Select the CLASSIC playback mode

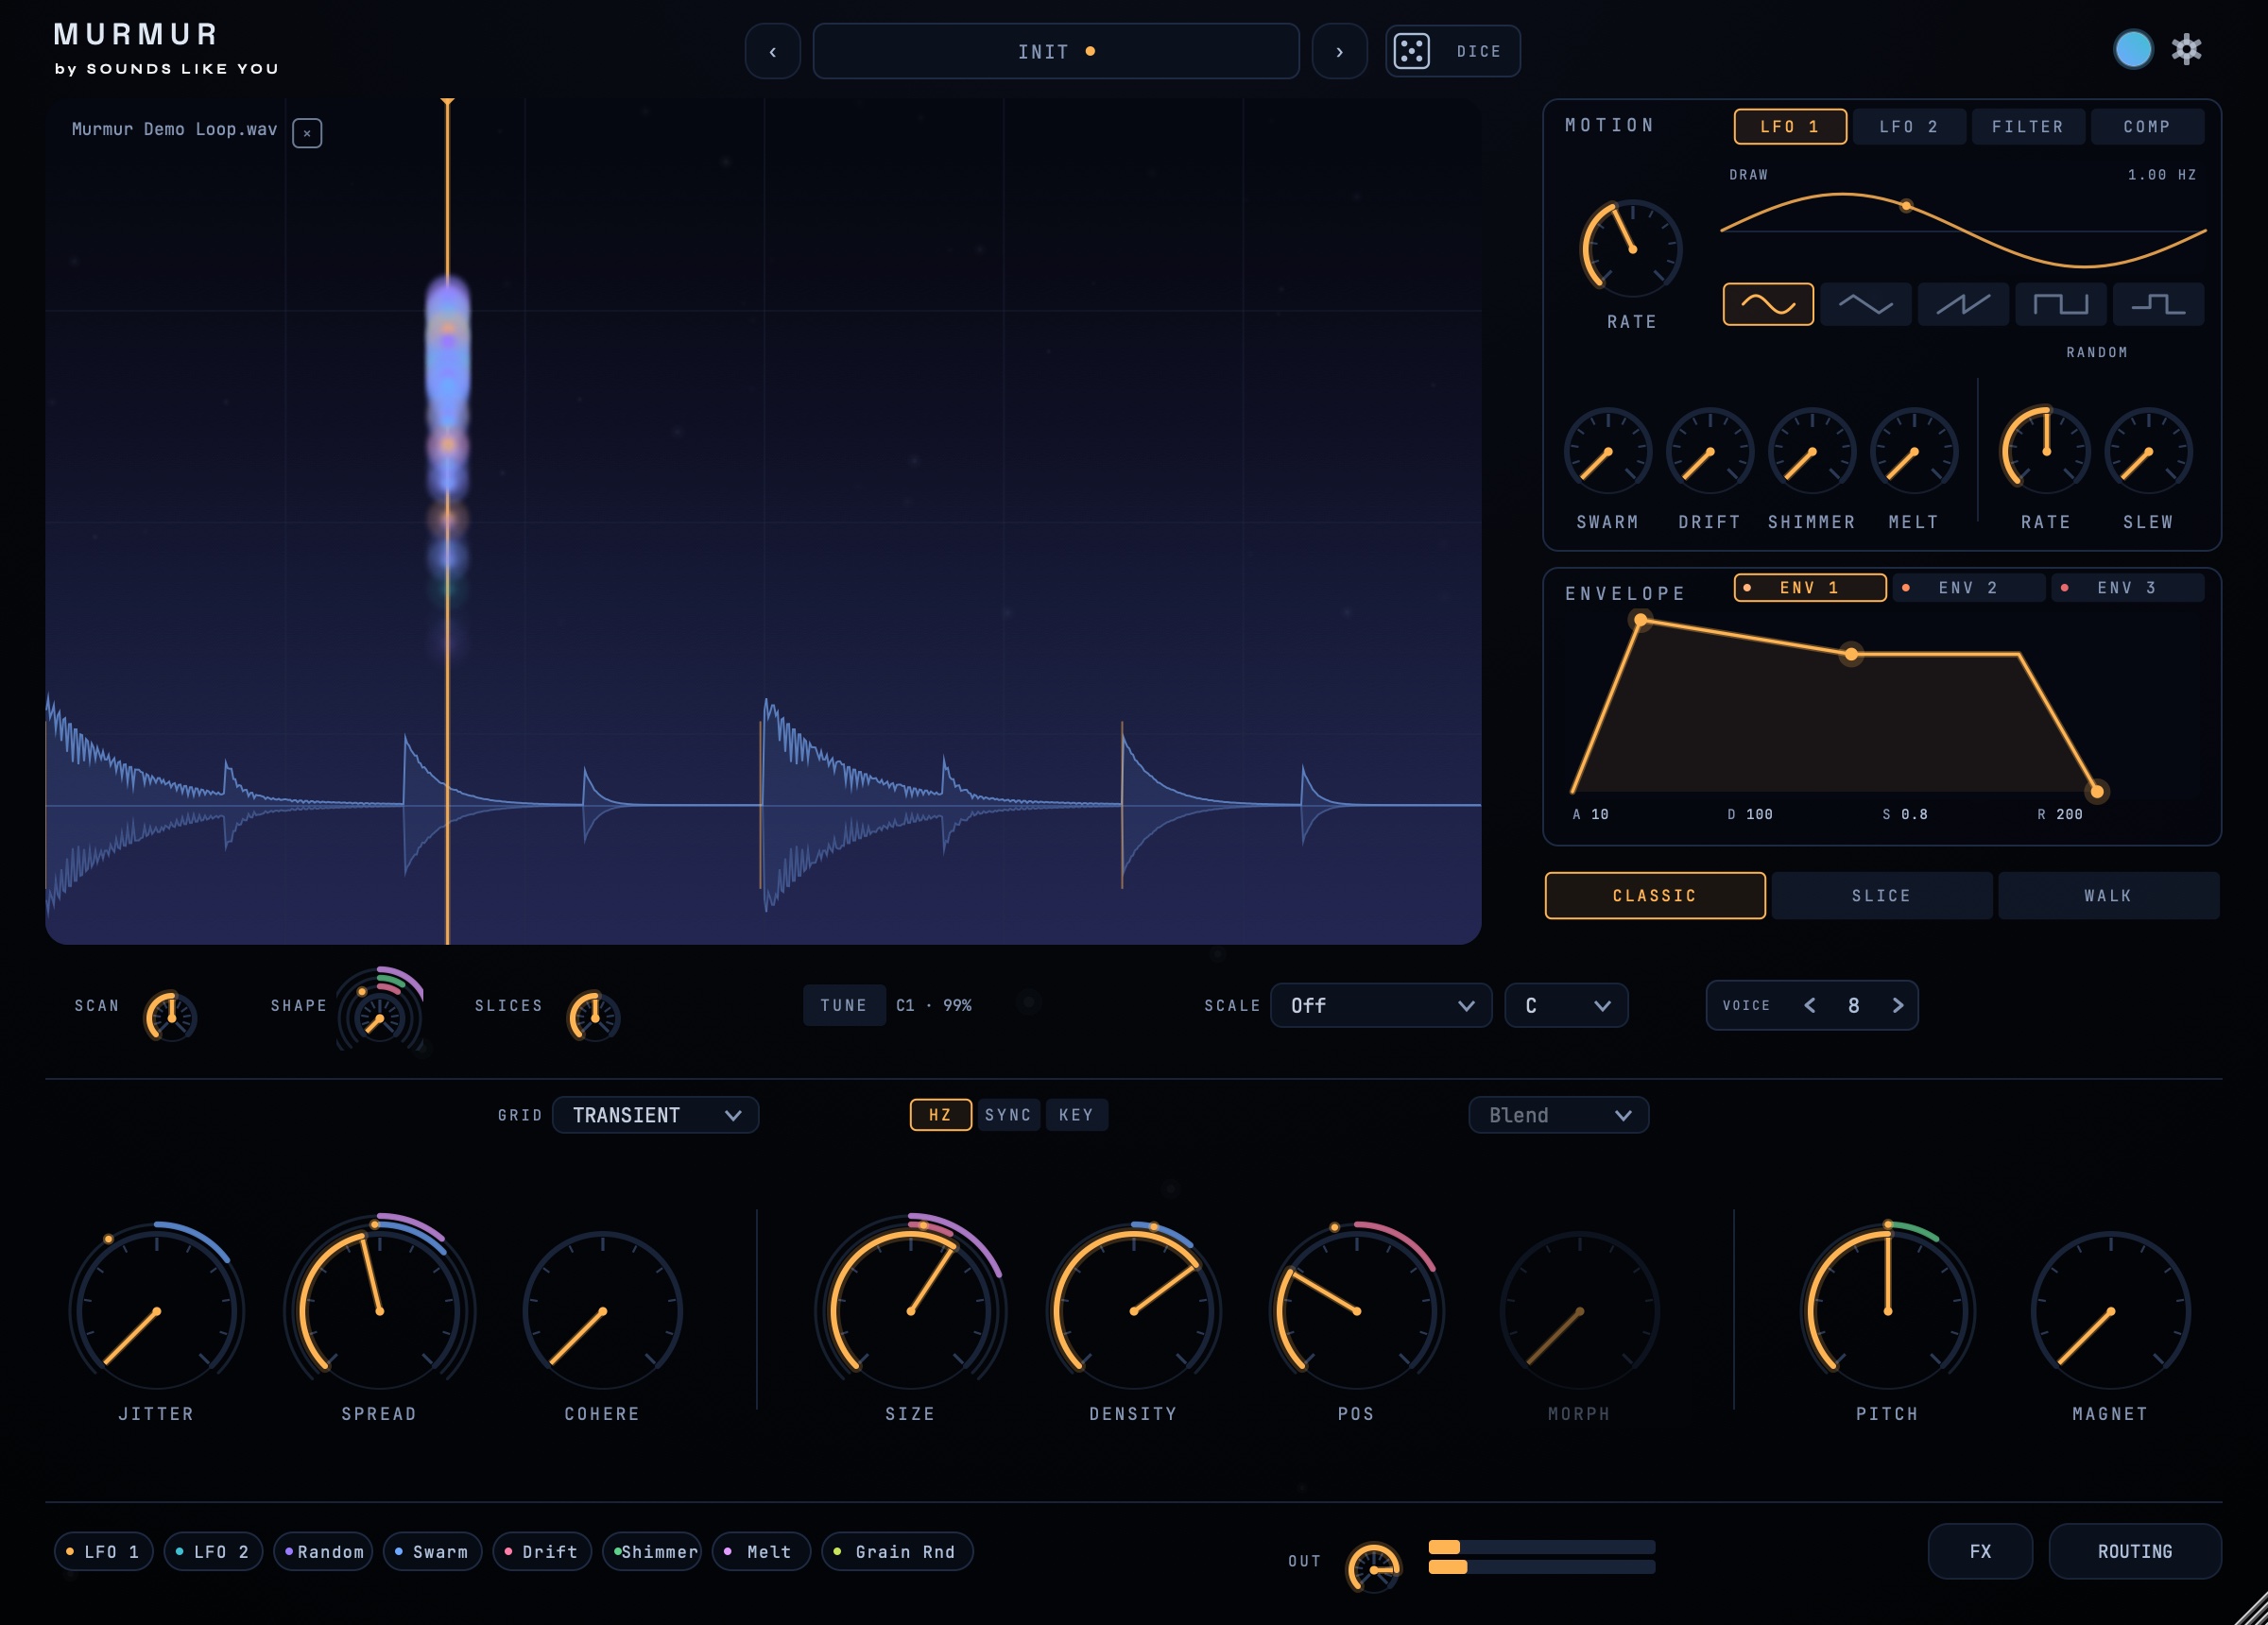(1655, 895)
